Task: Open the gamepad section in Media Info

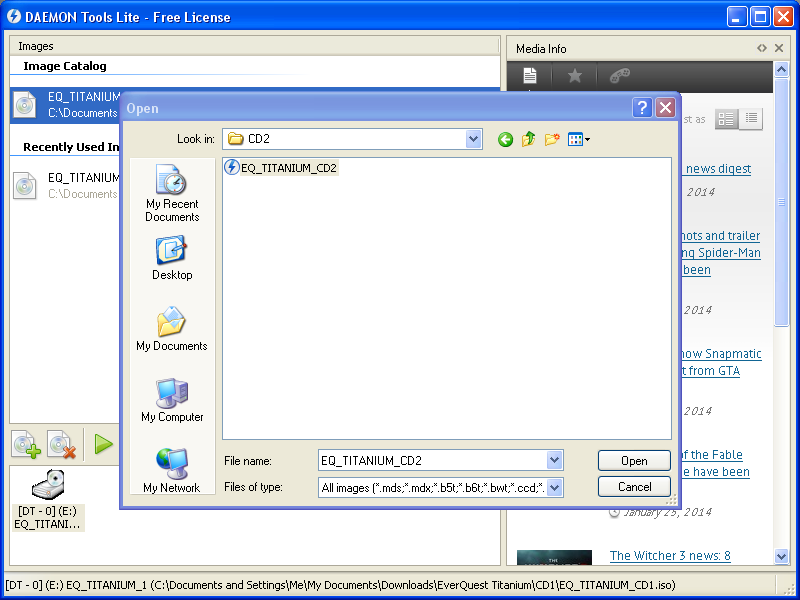Action: [x=619, y=76]
